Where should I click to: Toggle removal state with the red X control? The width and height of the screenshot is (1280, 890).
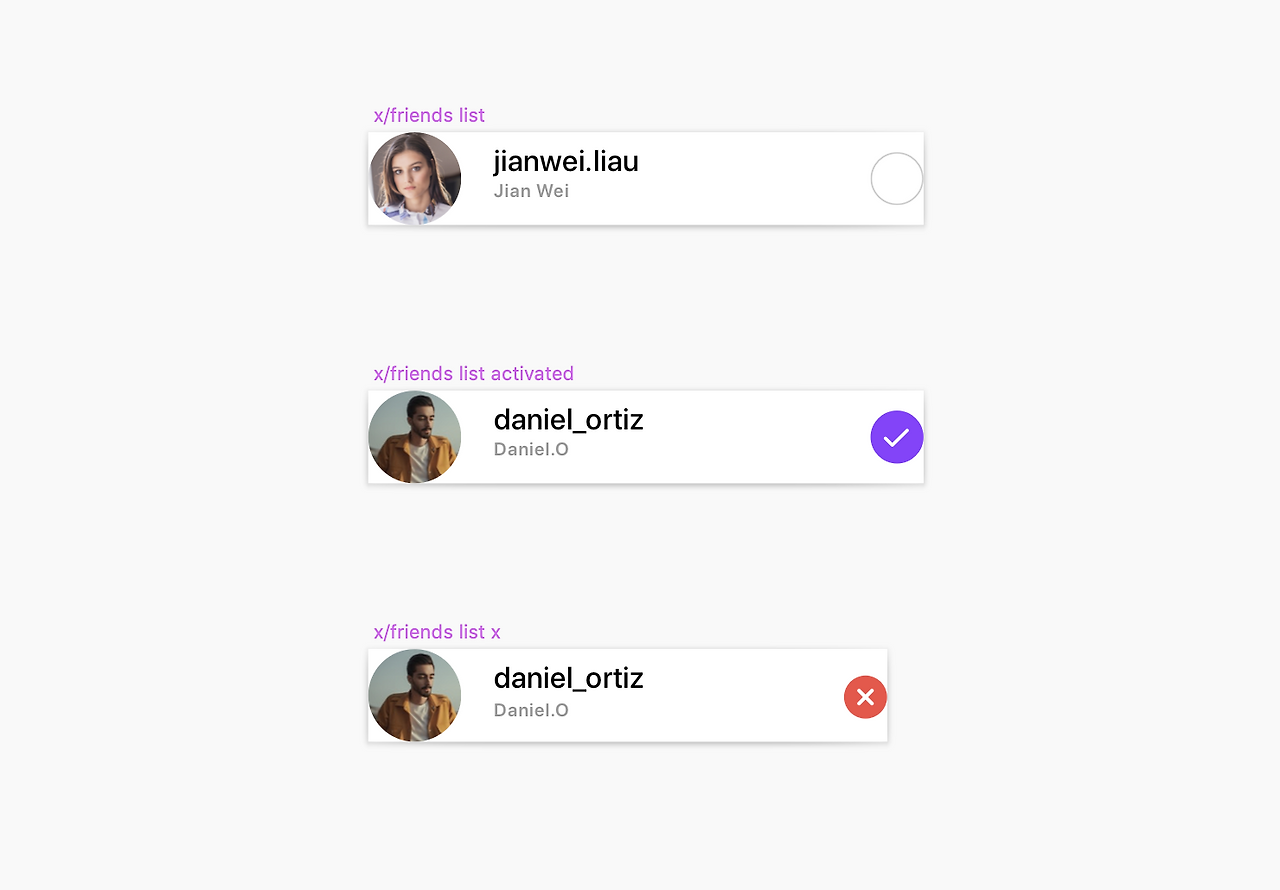click(865, 697)
